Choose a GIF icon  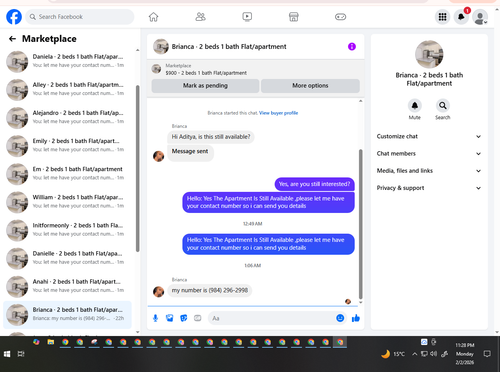click(x=198, y=318)
